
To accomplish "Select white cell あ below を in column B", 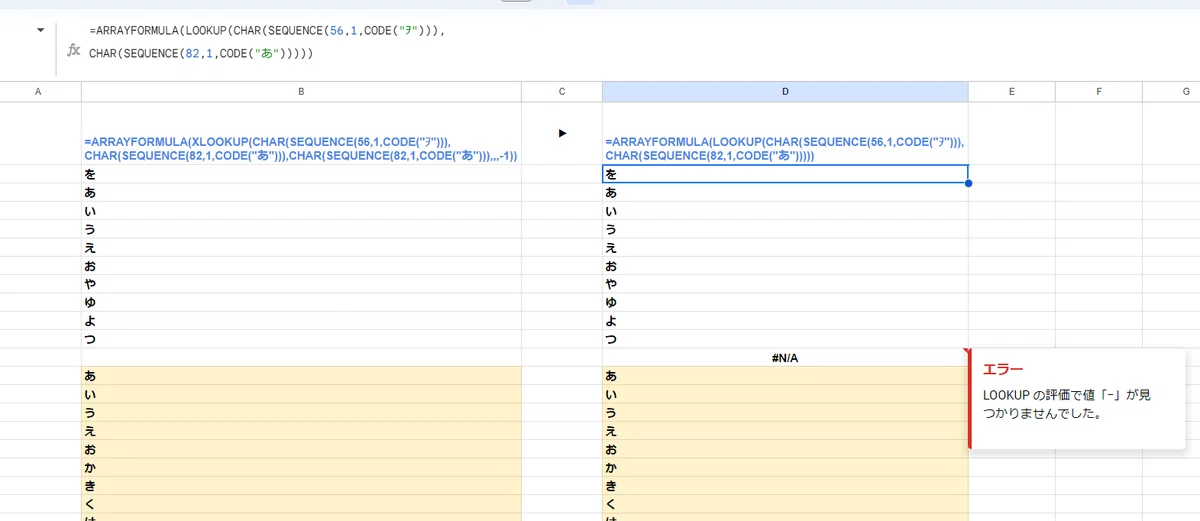I will (x=301, y=192).
